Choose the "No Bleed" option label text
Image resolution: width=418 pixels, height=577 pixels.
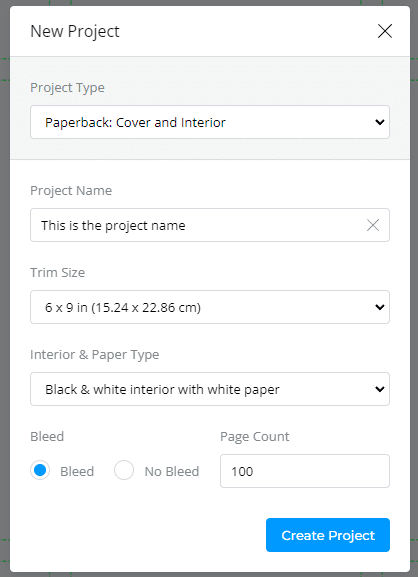[172, 471]
